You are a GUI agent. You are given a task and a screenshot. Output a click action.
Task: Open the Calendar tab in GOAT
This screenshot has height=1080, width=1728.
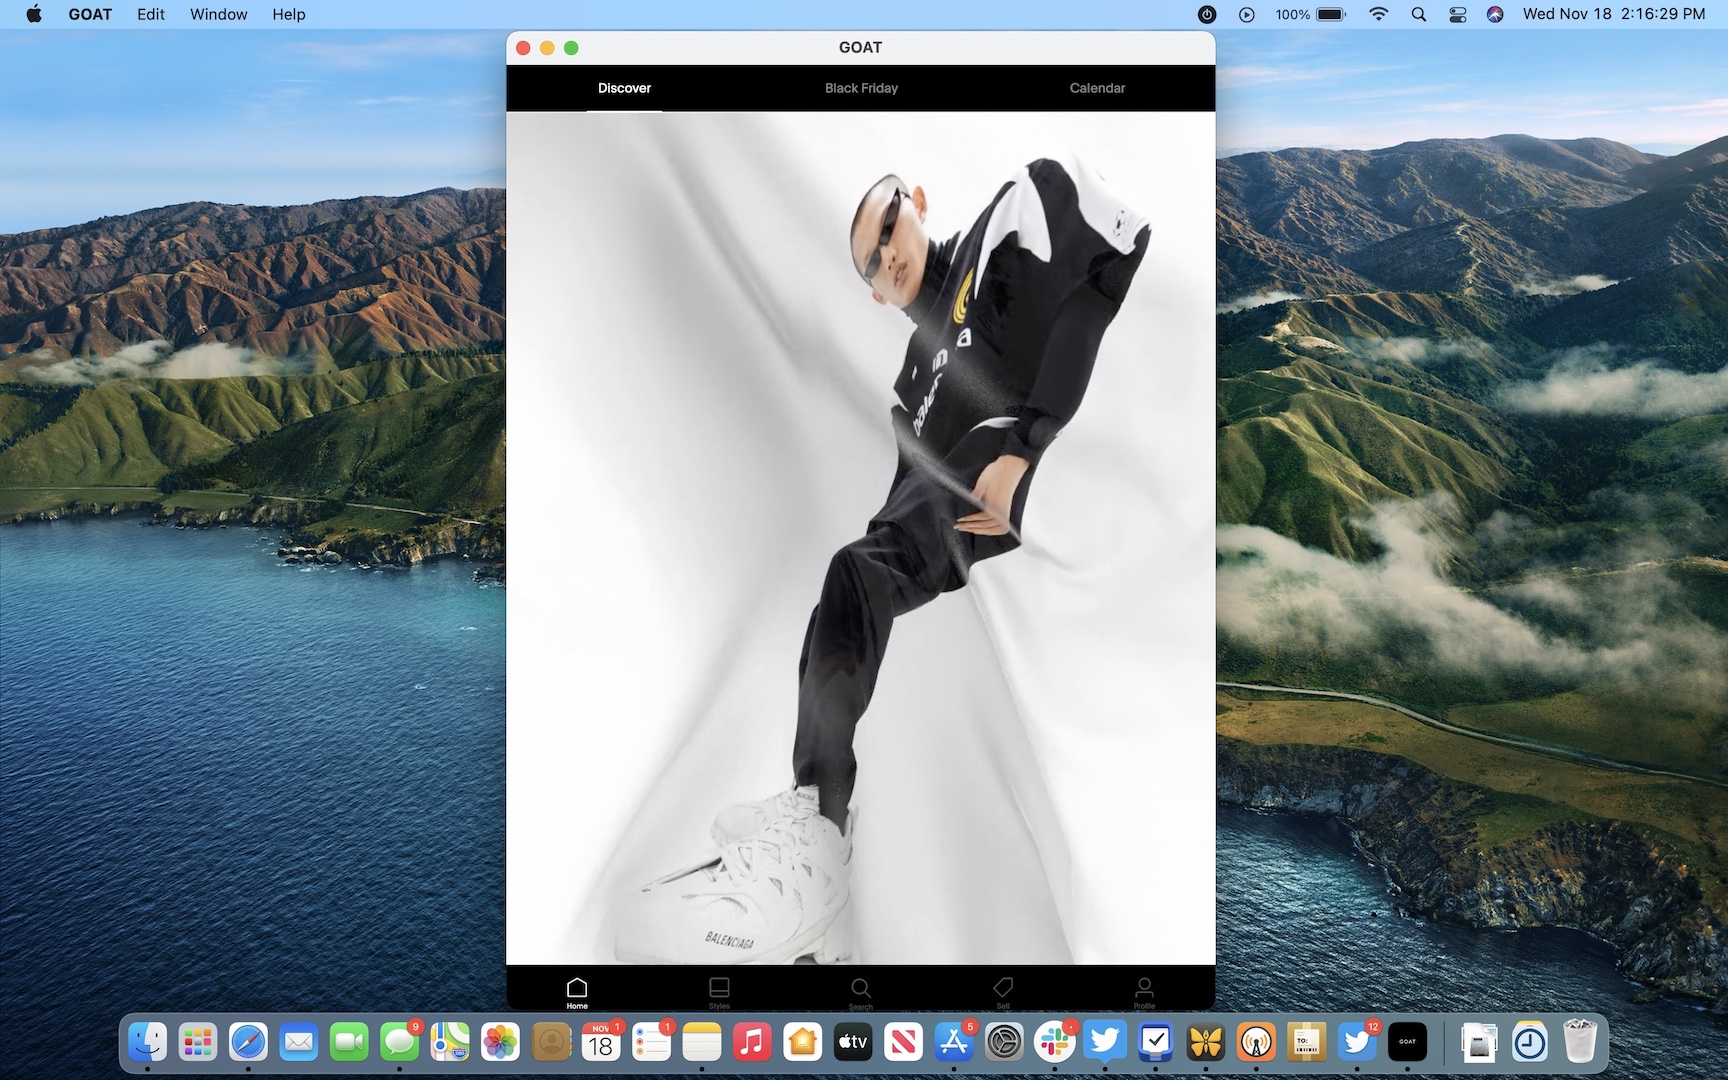pyautogui.click(x=1097, y=88)
